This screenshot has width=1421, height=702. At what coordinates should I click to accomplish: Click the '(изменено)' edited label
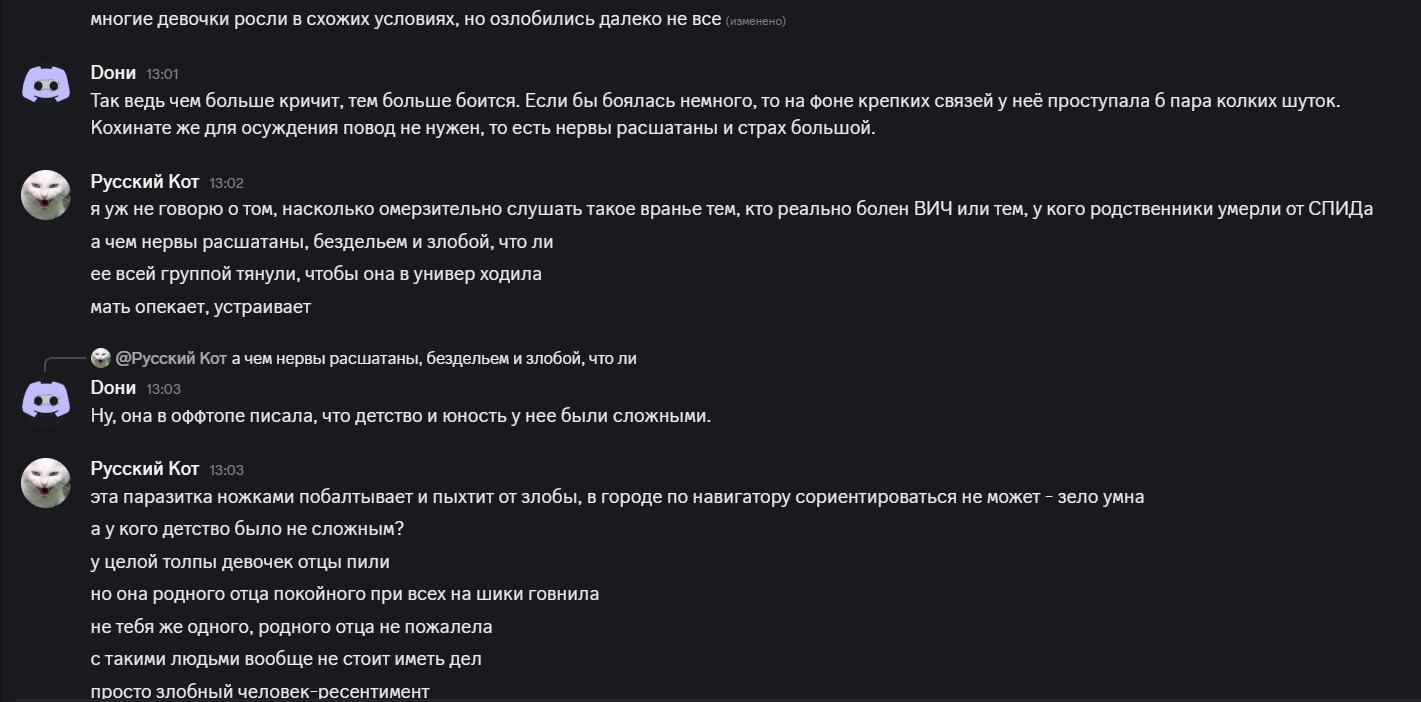click(755, 21)
